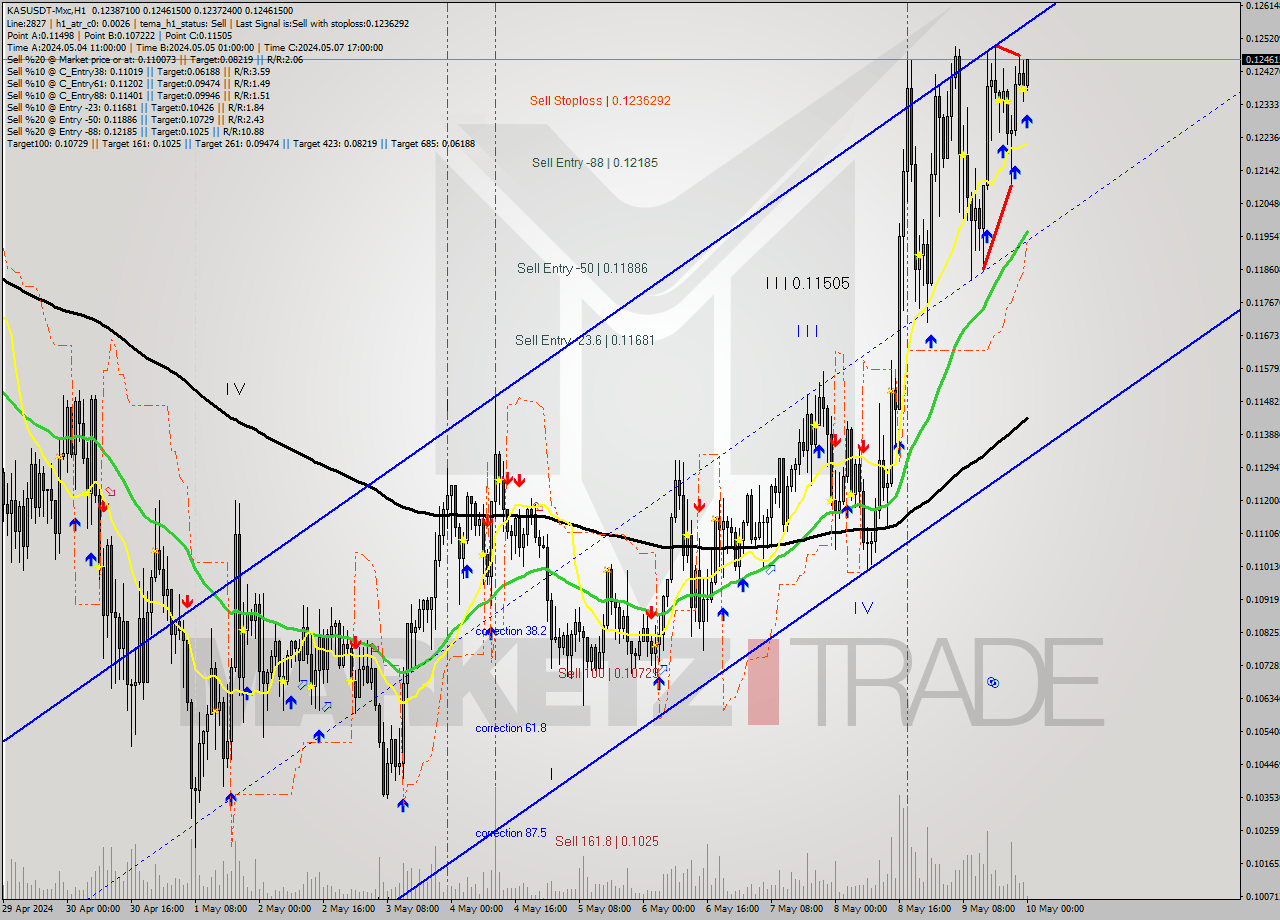Select the 'correction 38.2' label

pos(511,631)
